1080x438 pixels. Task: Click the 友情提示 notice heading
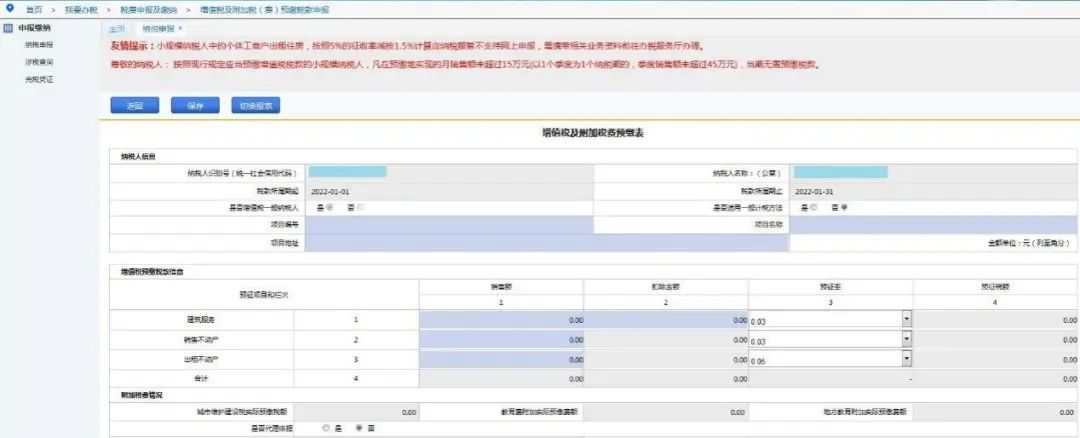[x=132, y=46]
